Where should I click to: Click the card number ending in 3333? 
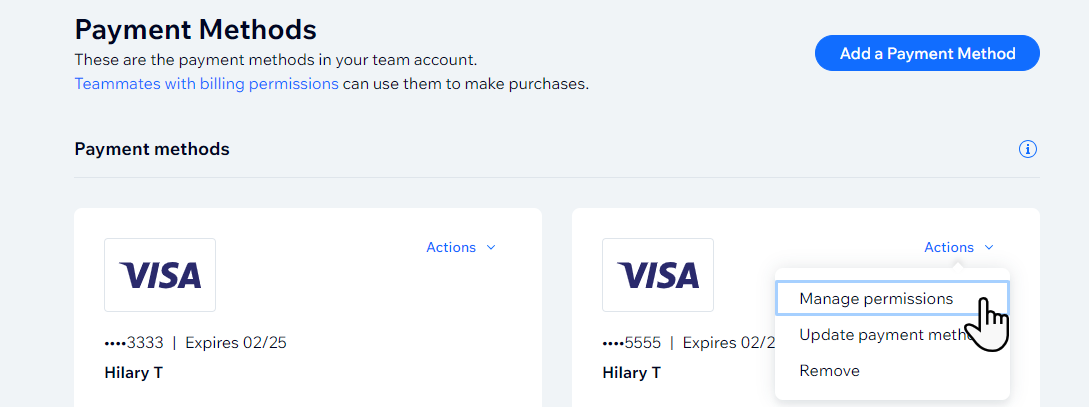point(133,343)
